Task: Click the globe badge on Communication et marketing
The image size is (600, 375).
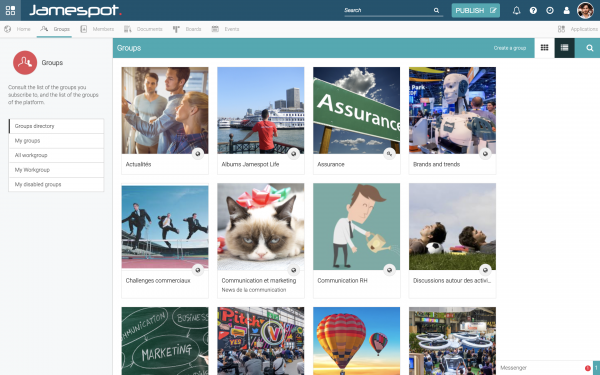Action: (293, 270)
